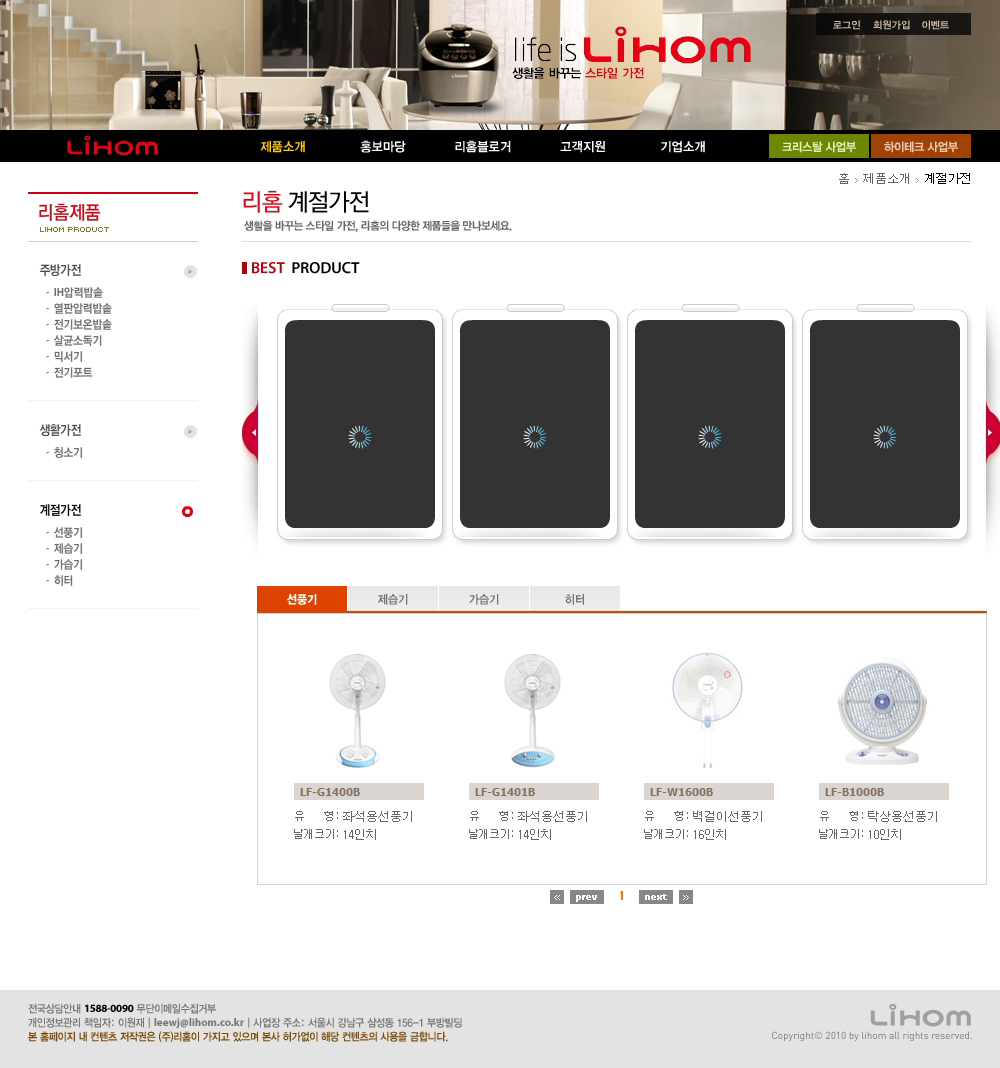
Task: Select the 히터 tab
Action: coord(575,599)
